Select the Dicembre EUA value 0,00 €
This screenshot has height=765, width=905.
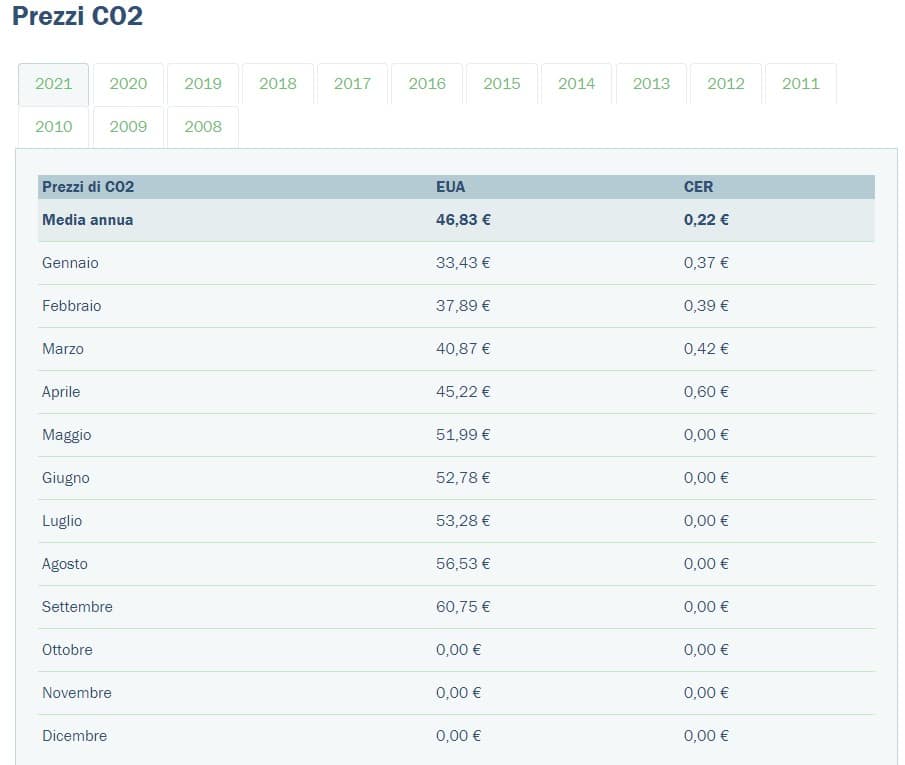point(458,736)
